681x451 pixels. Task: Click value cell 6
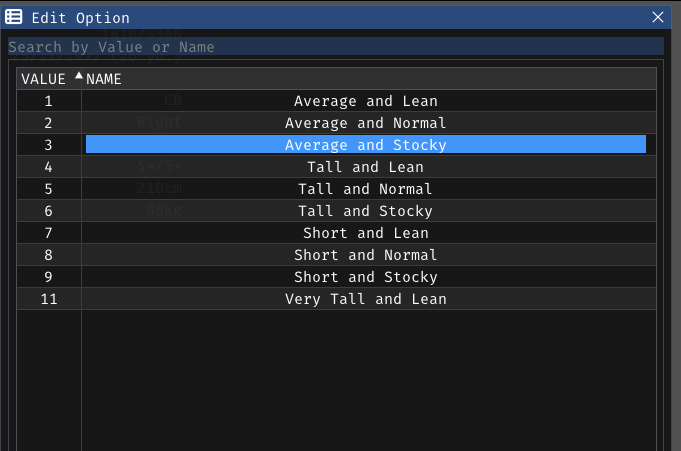49,211
